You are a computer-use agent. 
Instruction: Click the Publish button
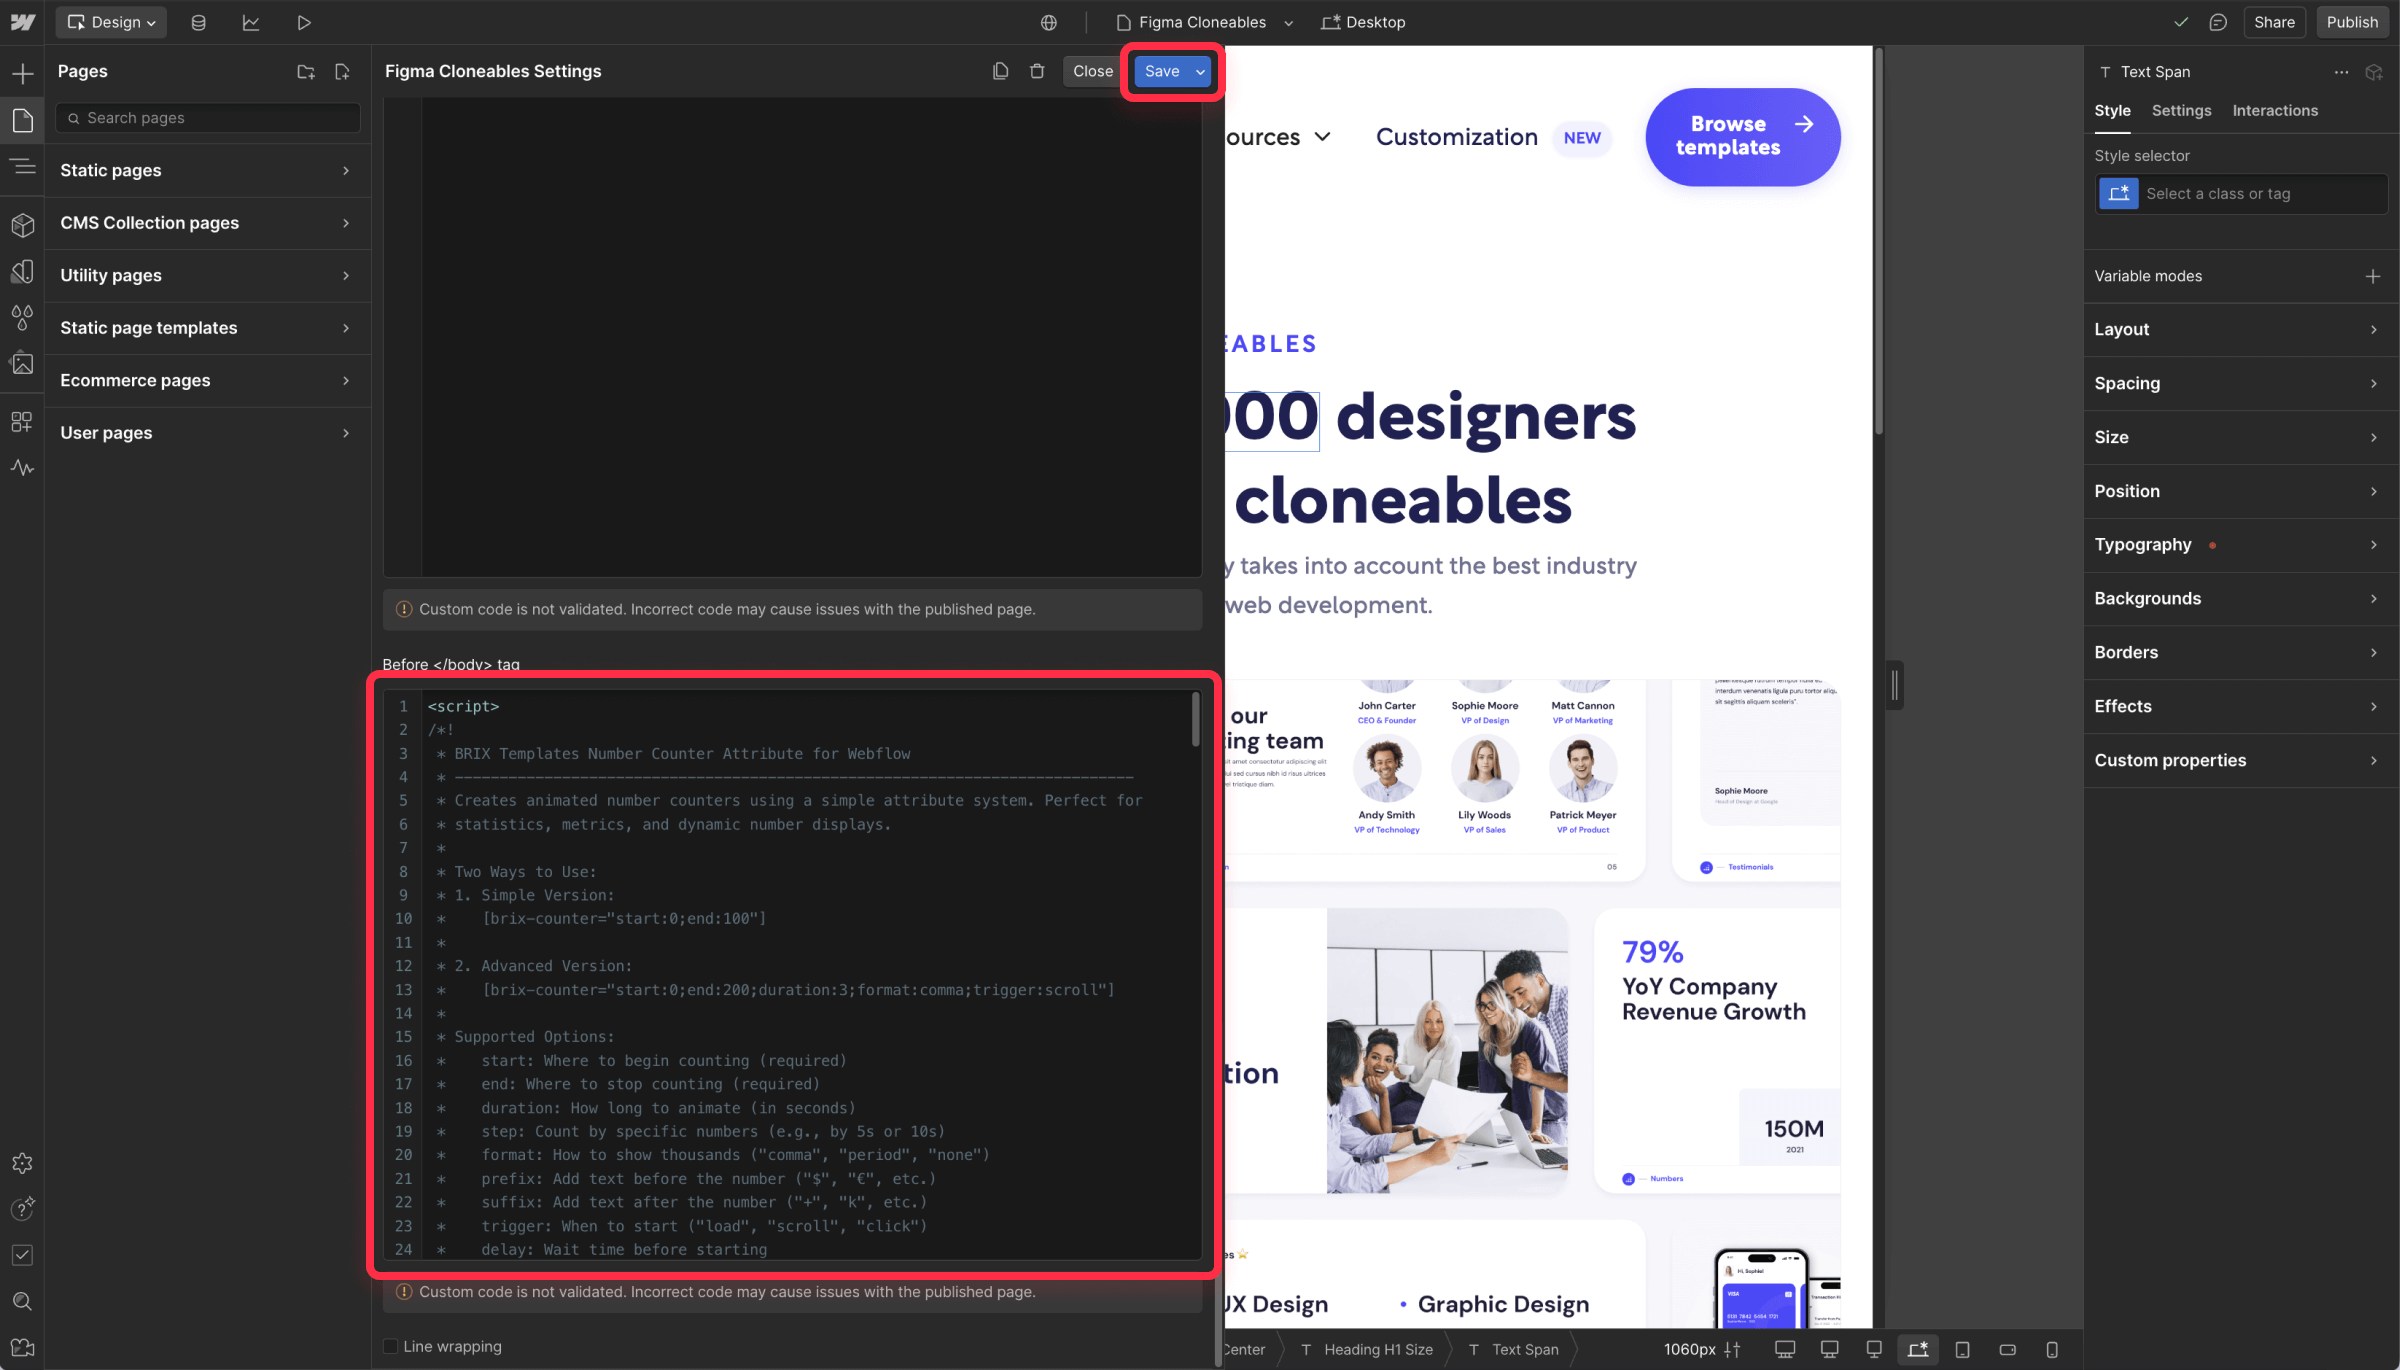(x=2352, y=22)
